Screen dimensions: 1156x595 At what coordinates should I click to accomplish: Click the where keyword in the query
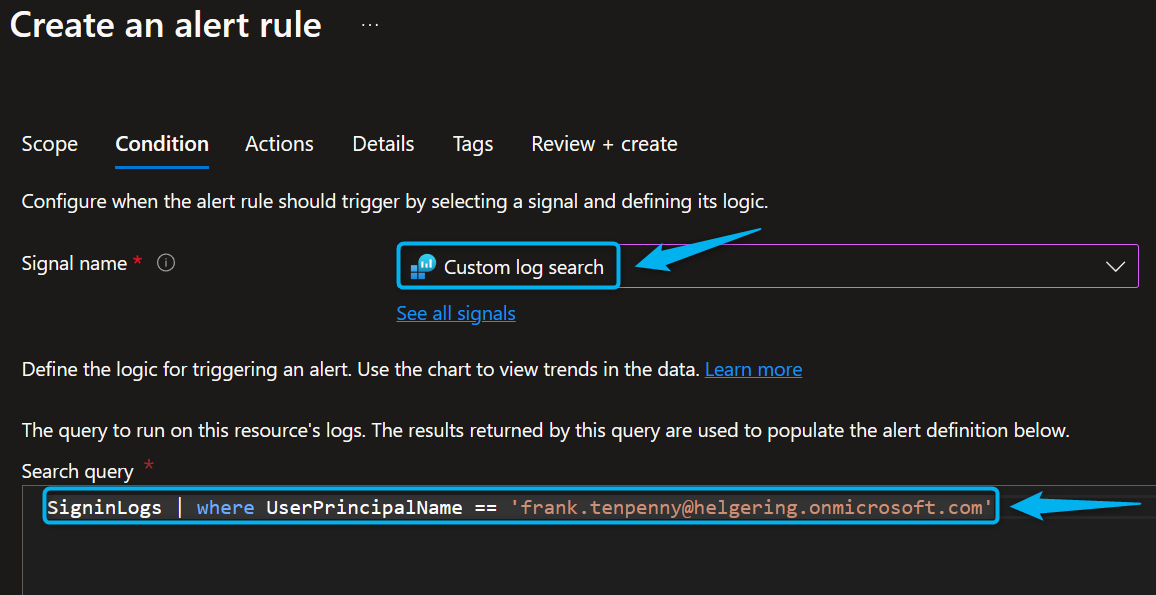pyautogui.click(x=225, y=508)
